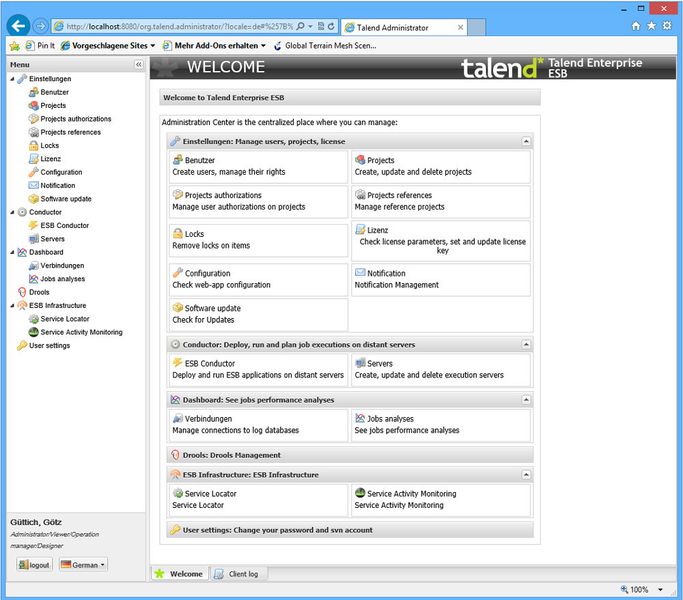
Task: Open the German language dropdown
Action: point(83,565)
